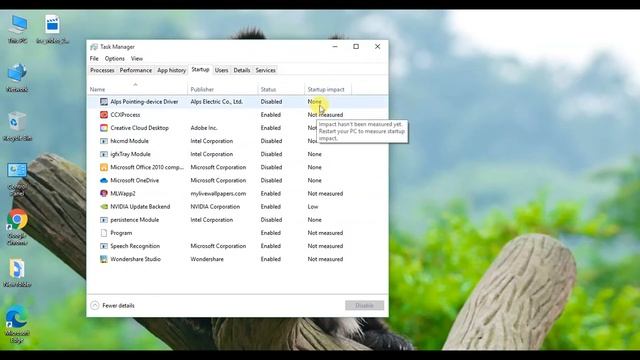640x360 pixels.
Task: Click Disabled status of igfxTray Module
Action: [x=271, y=154]
